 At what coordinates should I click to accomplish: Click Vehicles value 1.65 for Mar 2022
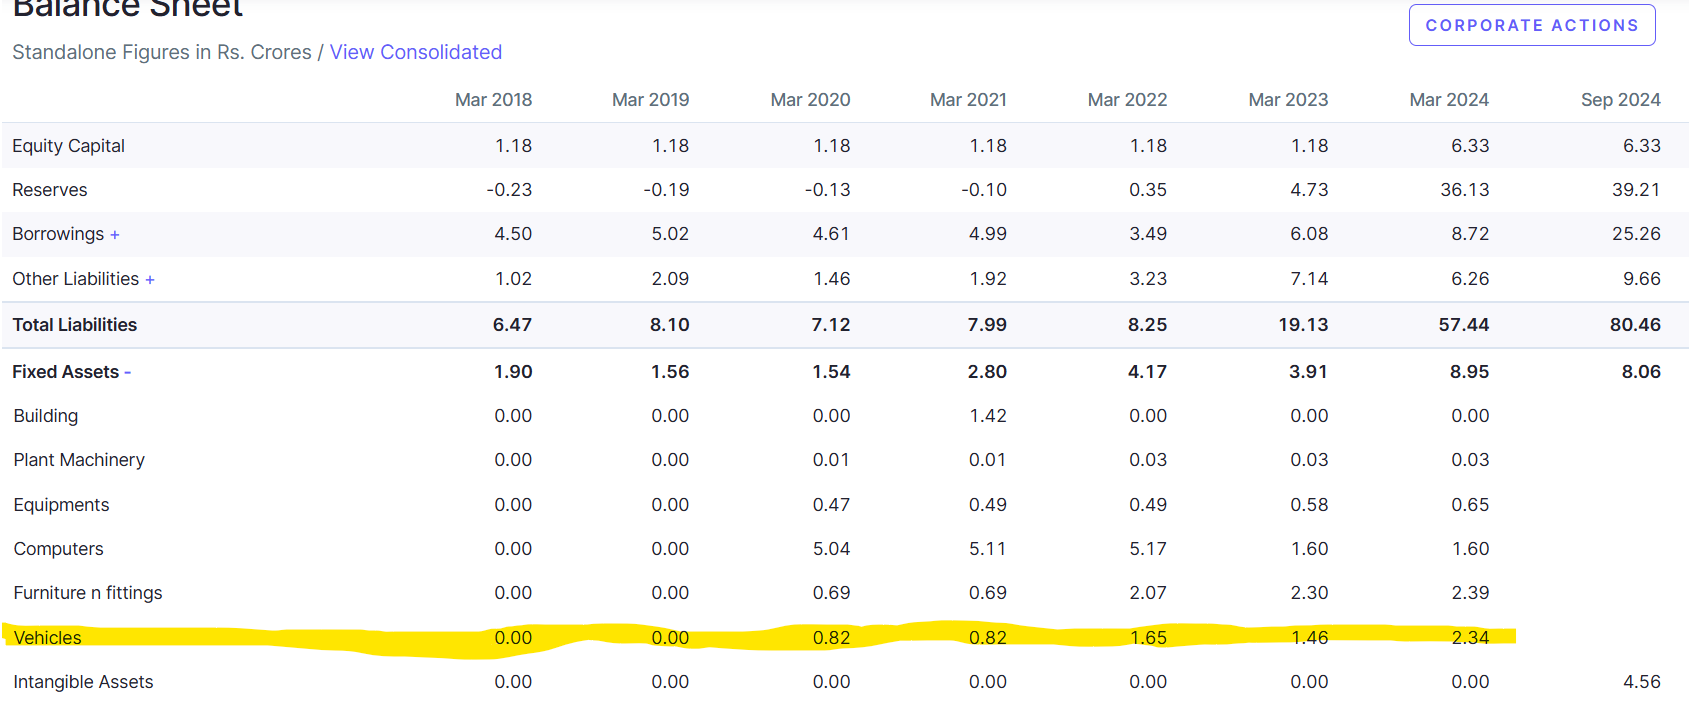(x=1148, y=638)
